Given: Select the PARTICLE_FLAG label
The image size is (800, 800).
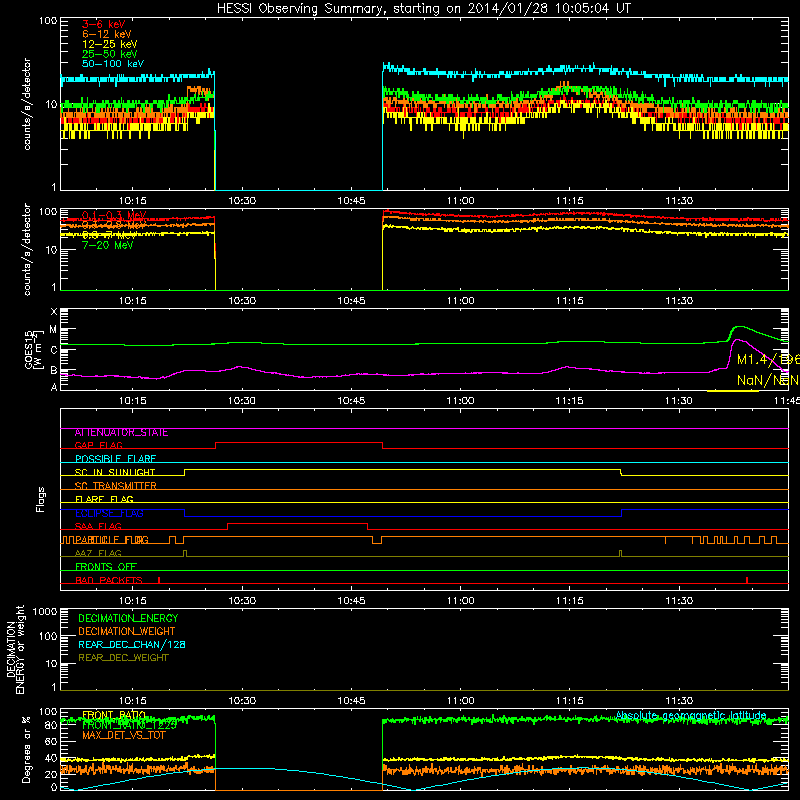Looking at the screenshot, I should coord(112,540).
